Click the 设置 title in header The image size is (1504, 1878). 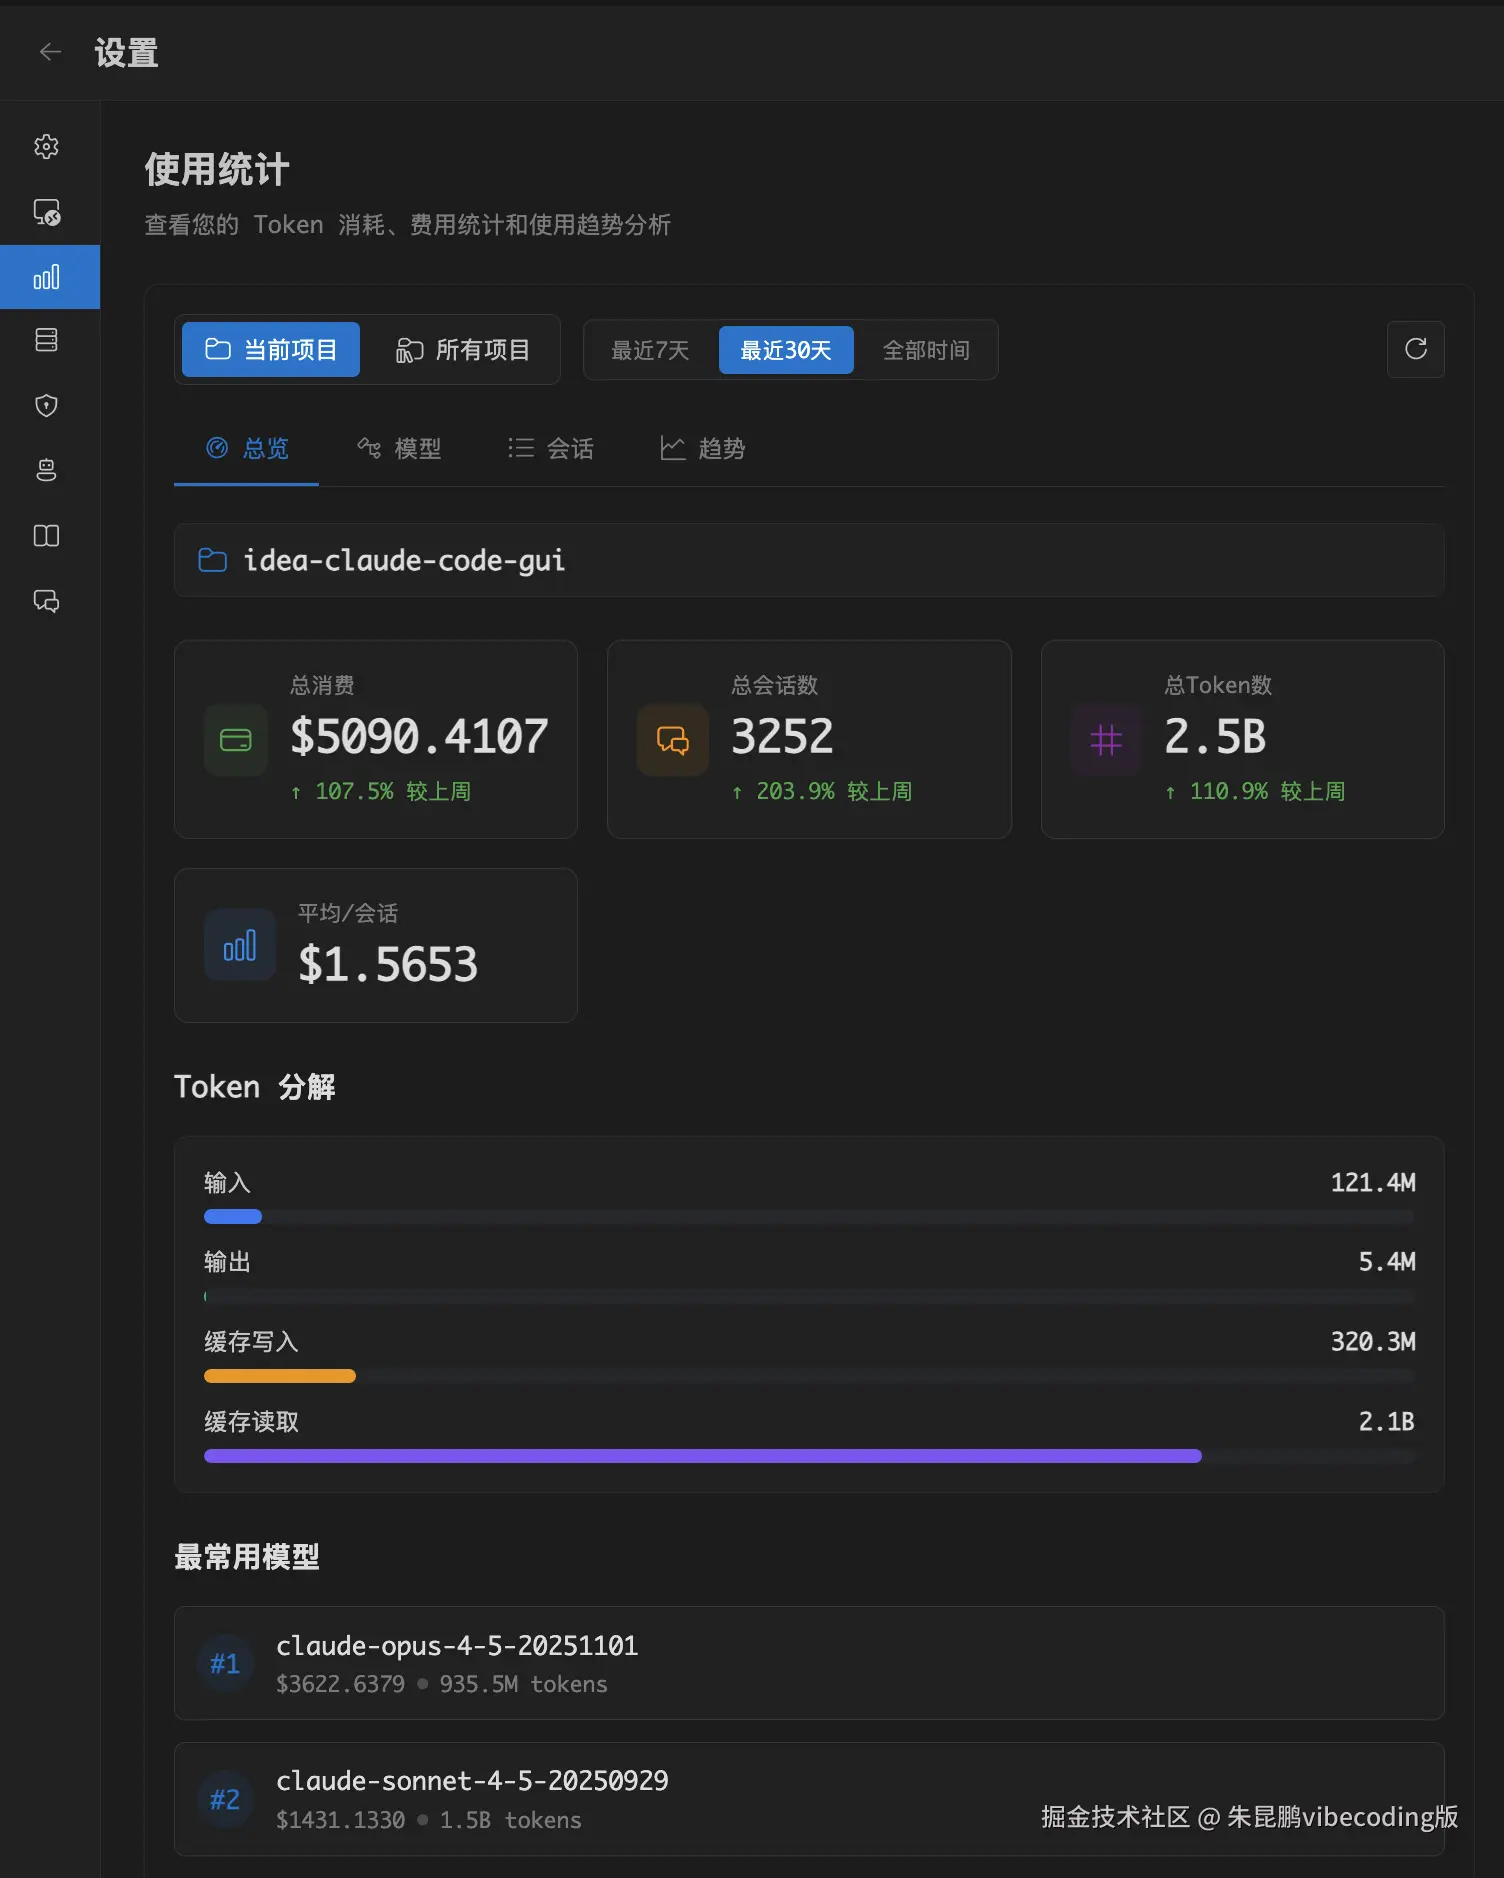[x=126, y=53]
